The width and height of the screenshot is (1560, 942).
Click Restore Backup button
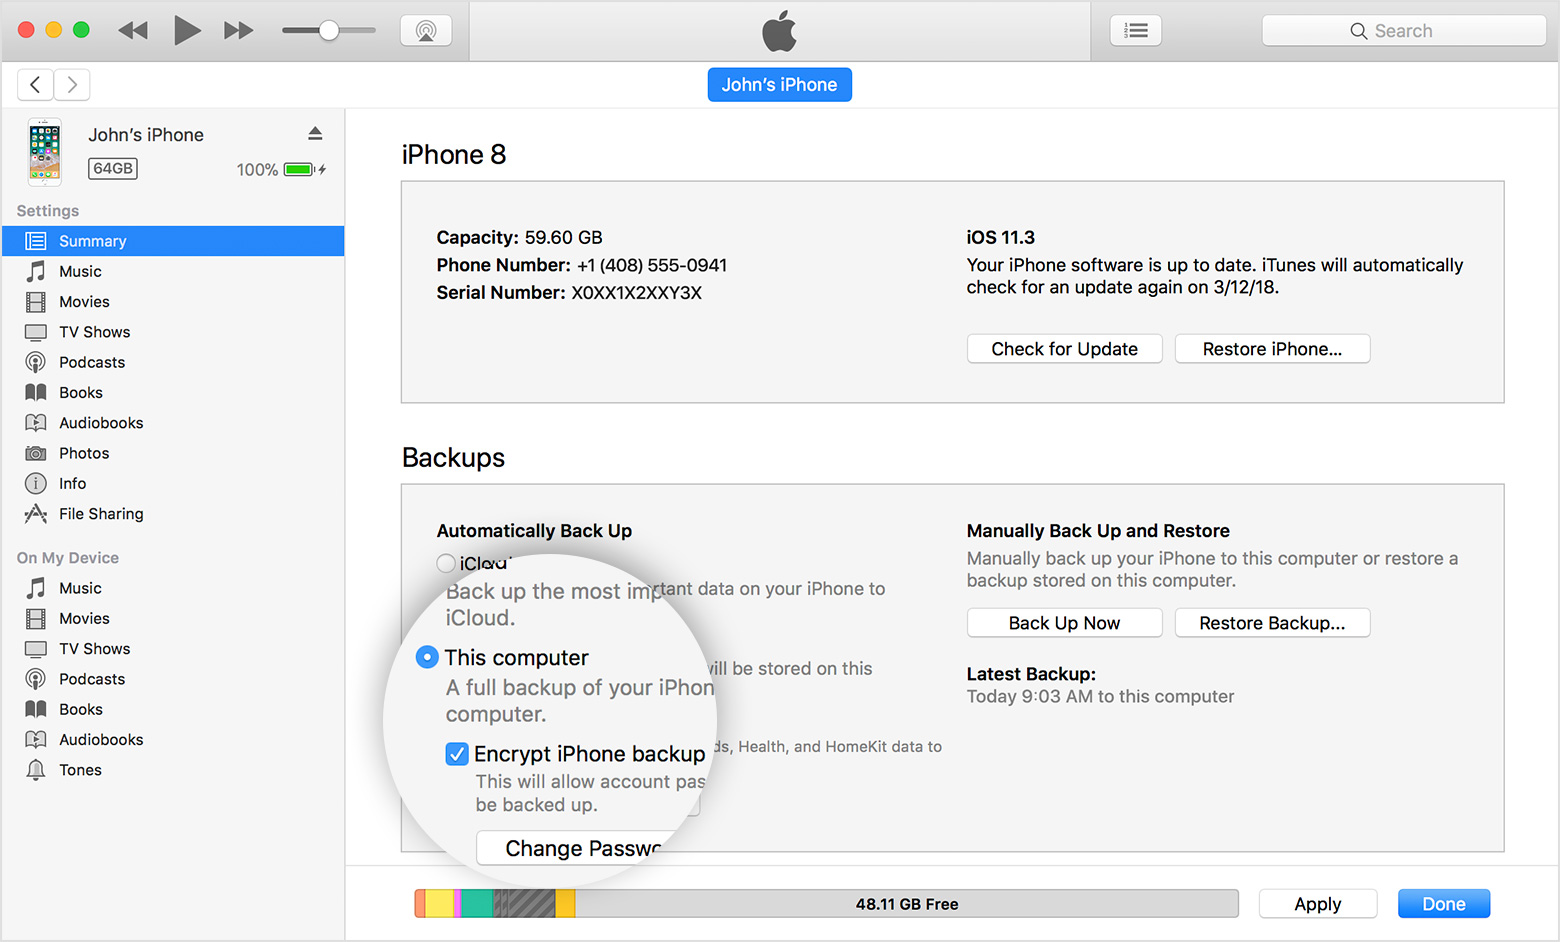(x=1272, y=623)
